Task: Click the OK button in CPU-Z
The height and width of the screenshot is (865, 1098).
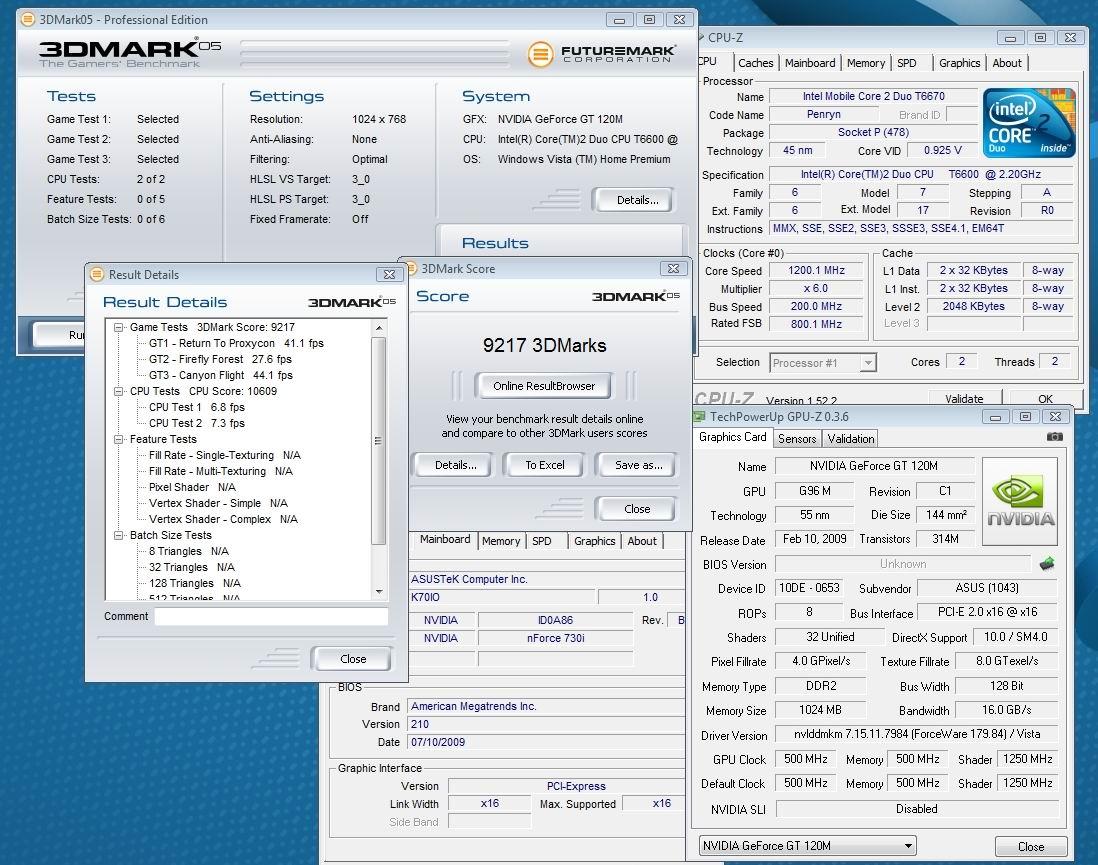Action: [x=1045, y=399]
